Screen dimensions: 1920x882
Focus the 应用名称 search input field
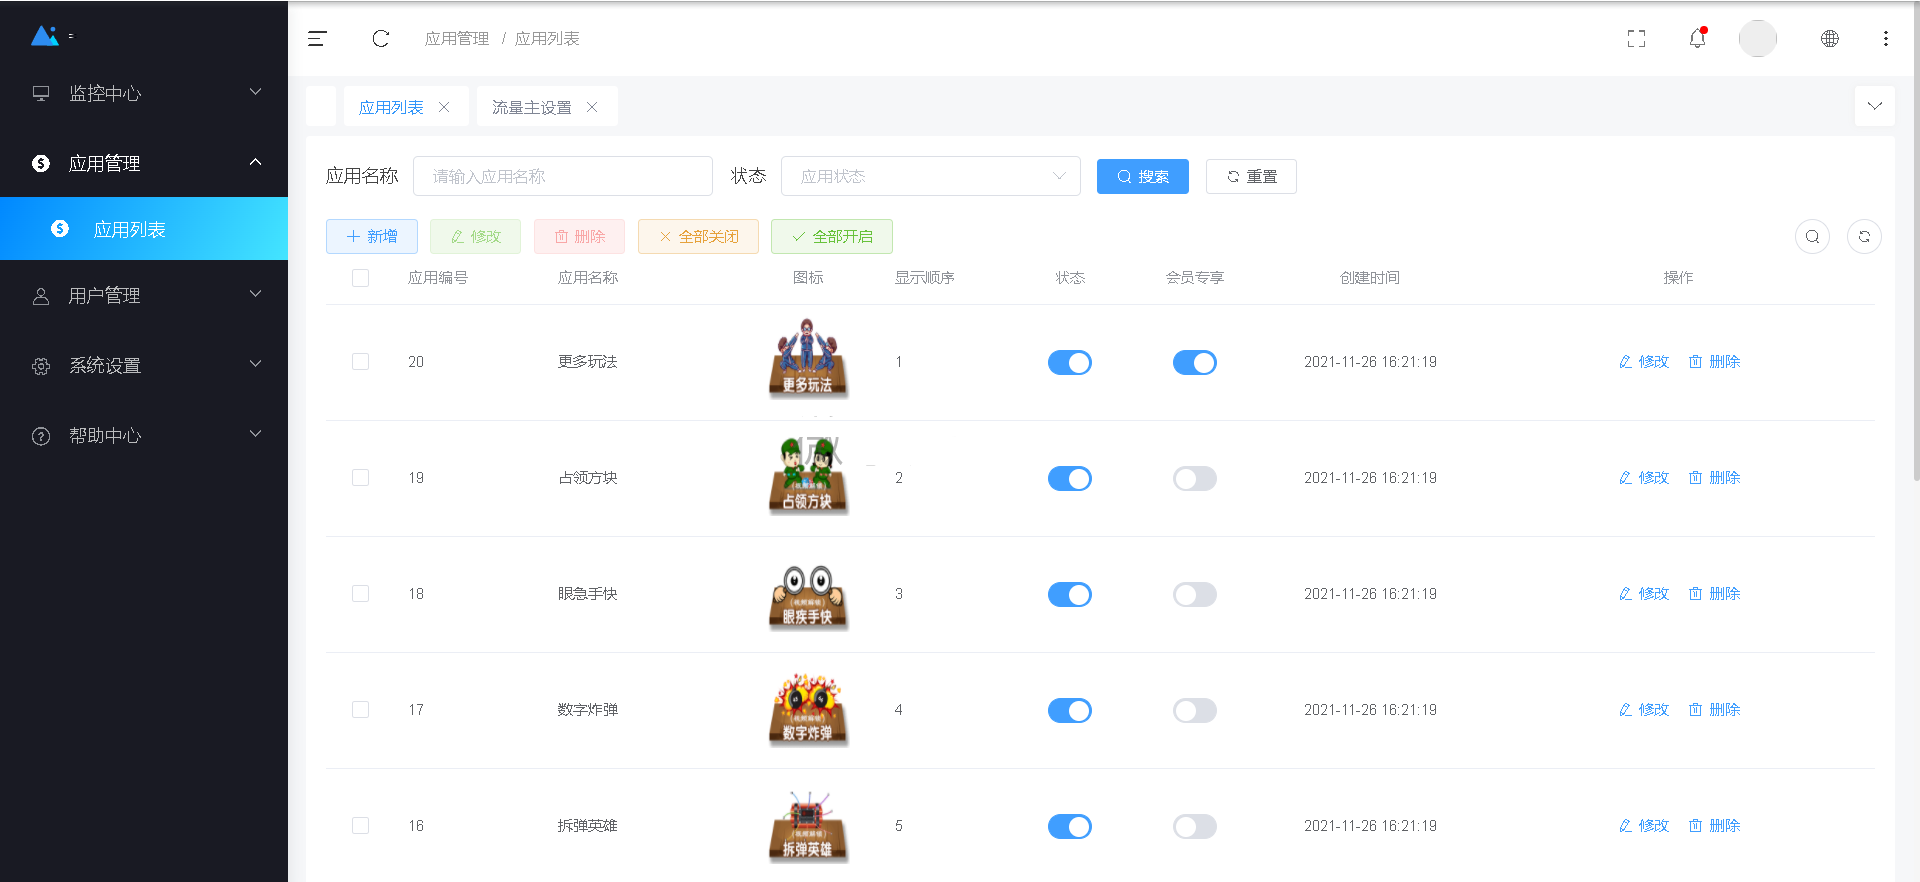pos(563,176)
